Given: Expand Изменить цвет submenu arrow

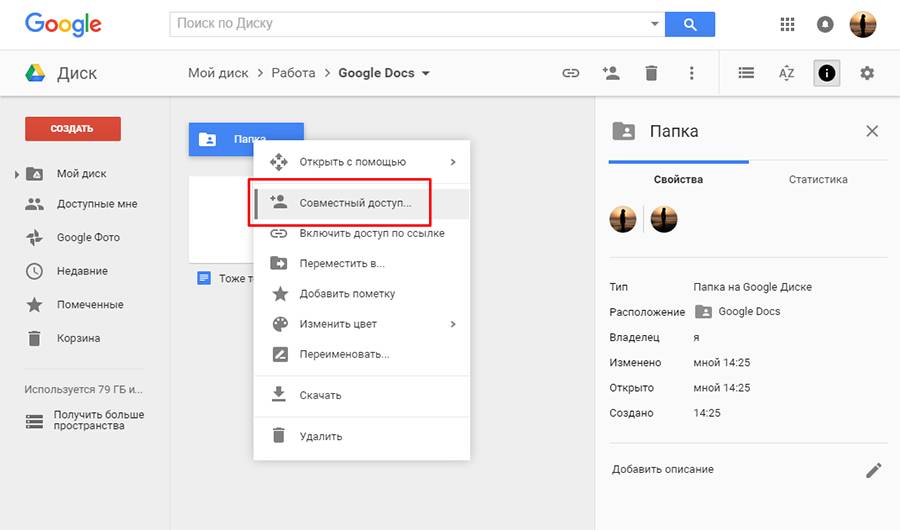Looking at the screenshot, I should click(x=453, y=324).
